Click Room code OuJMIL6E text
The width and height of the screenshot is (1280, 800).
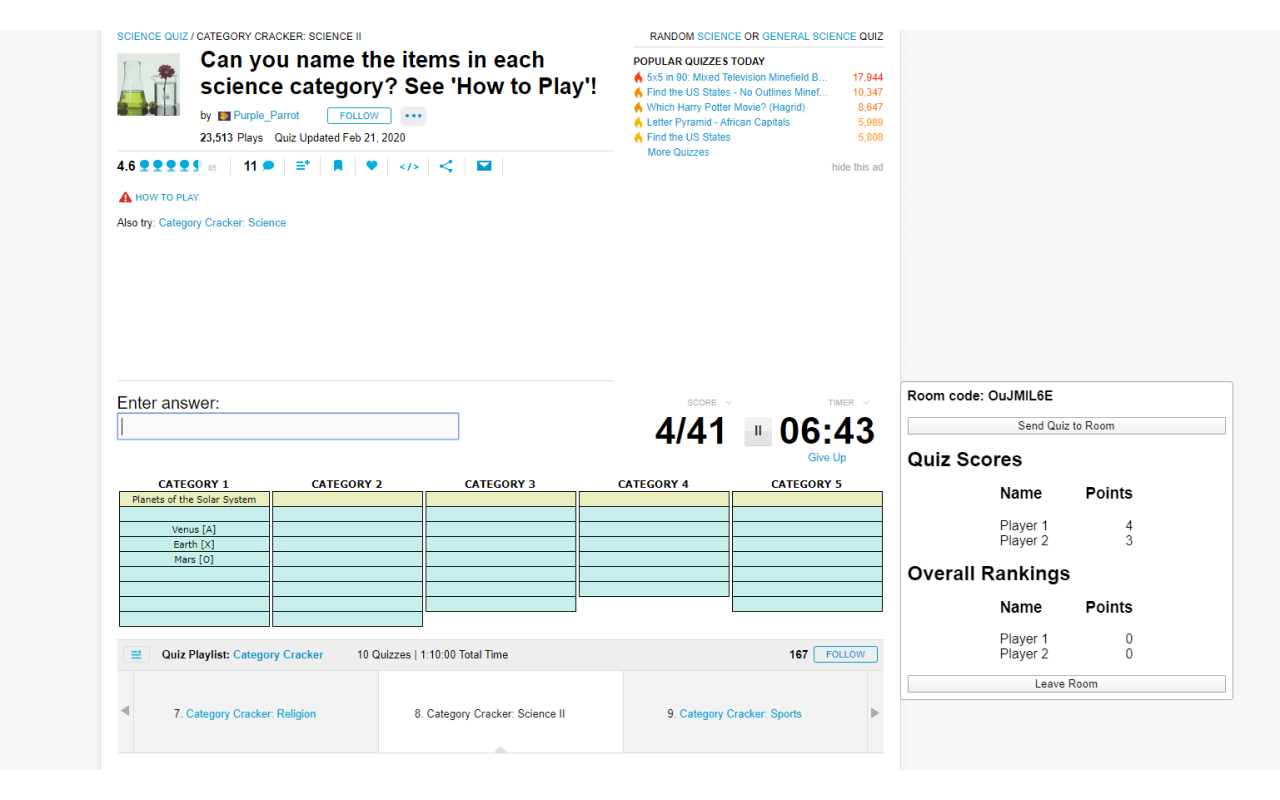(980, 396)
